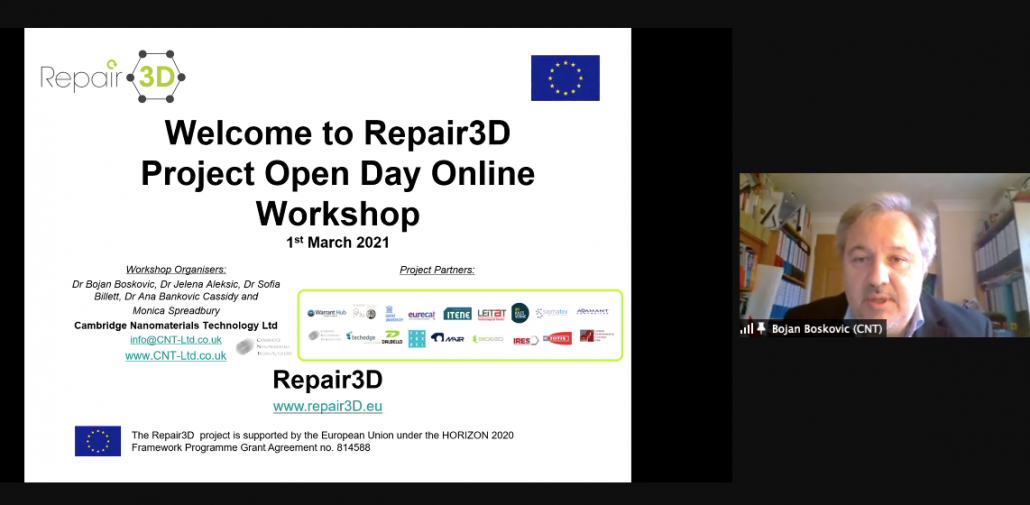Click the Dalbello partner logo
The image size is (1030, 505).
[392, 338]
